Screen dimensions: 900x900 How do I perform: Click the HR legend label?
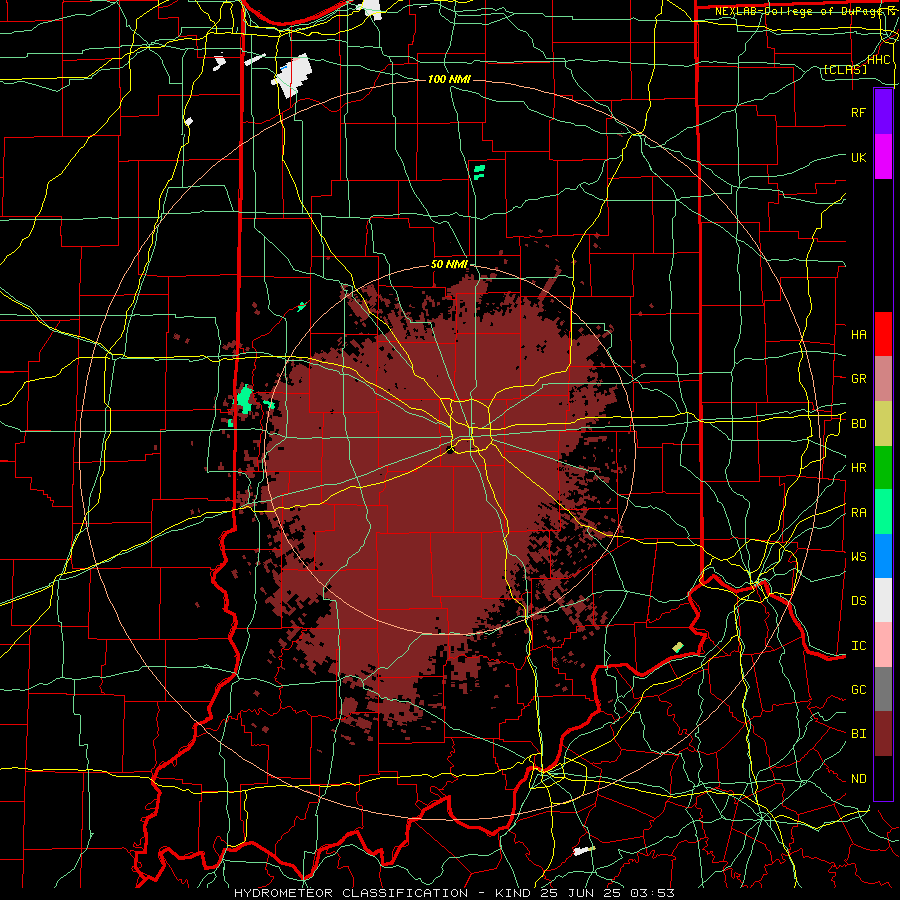coord(858,468)
